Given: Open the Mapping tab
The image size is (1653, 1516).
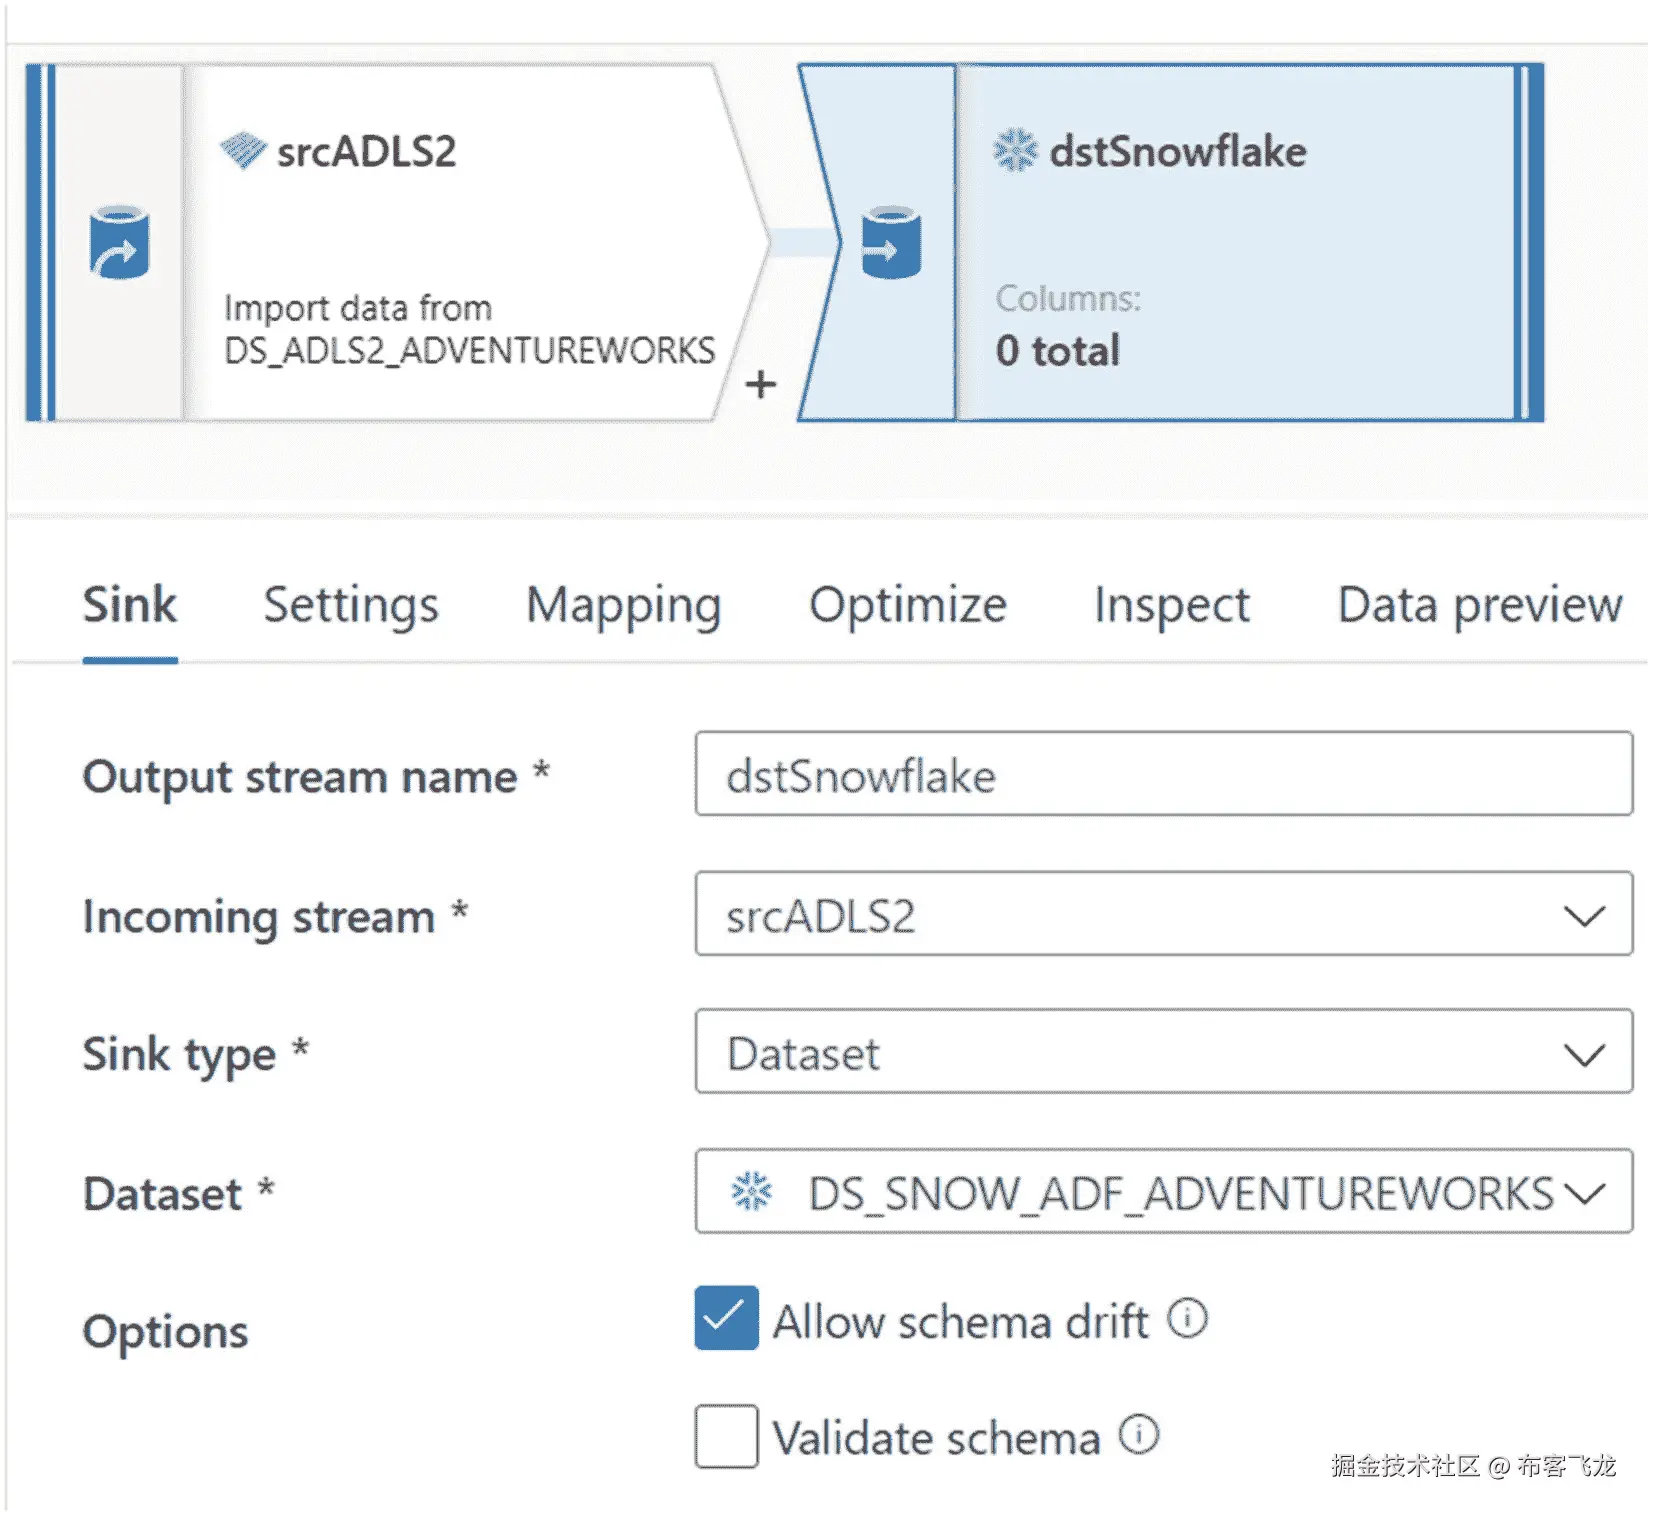Looking at the screenshot, I should pos(623,605).
